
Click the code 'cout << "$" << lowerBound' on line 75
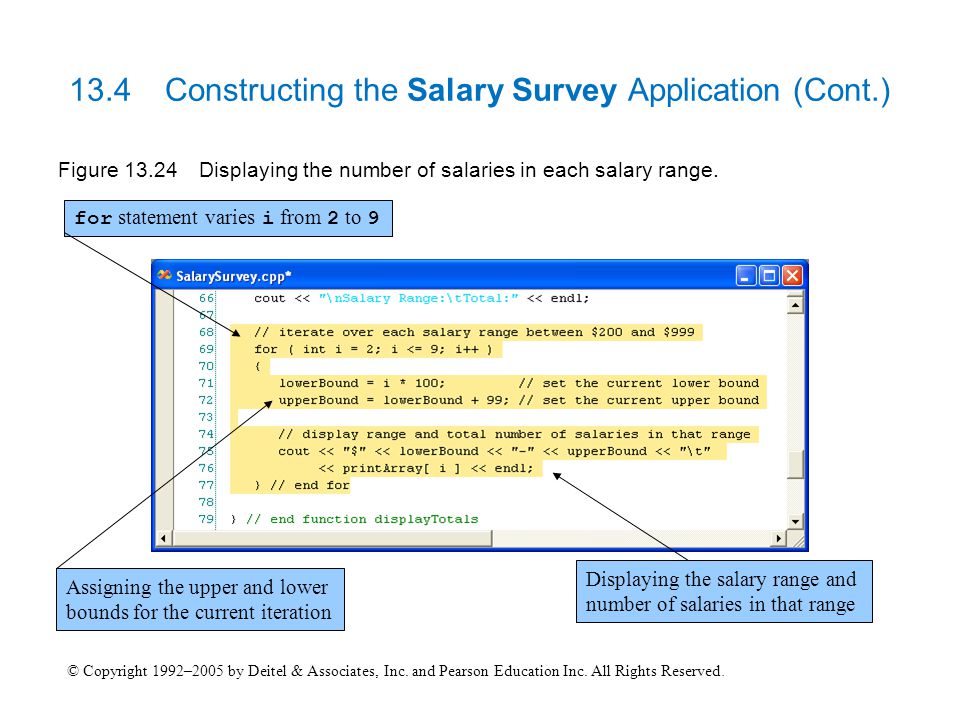click(378, 451)
